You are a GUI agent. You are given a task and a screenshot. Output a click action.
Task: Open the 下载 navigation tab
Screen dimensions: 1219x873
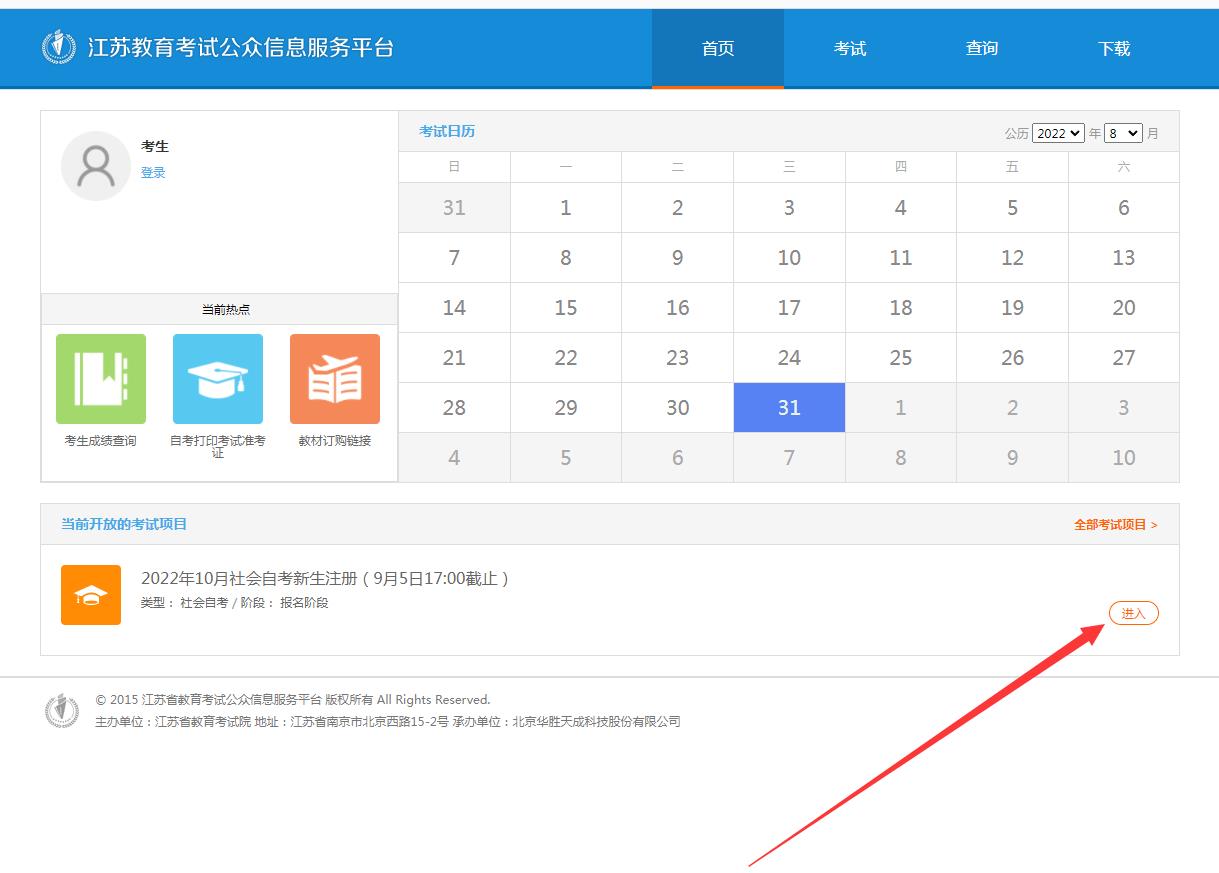coord(1114,48)
